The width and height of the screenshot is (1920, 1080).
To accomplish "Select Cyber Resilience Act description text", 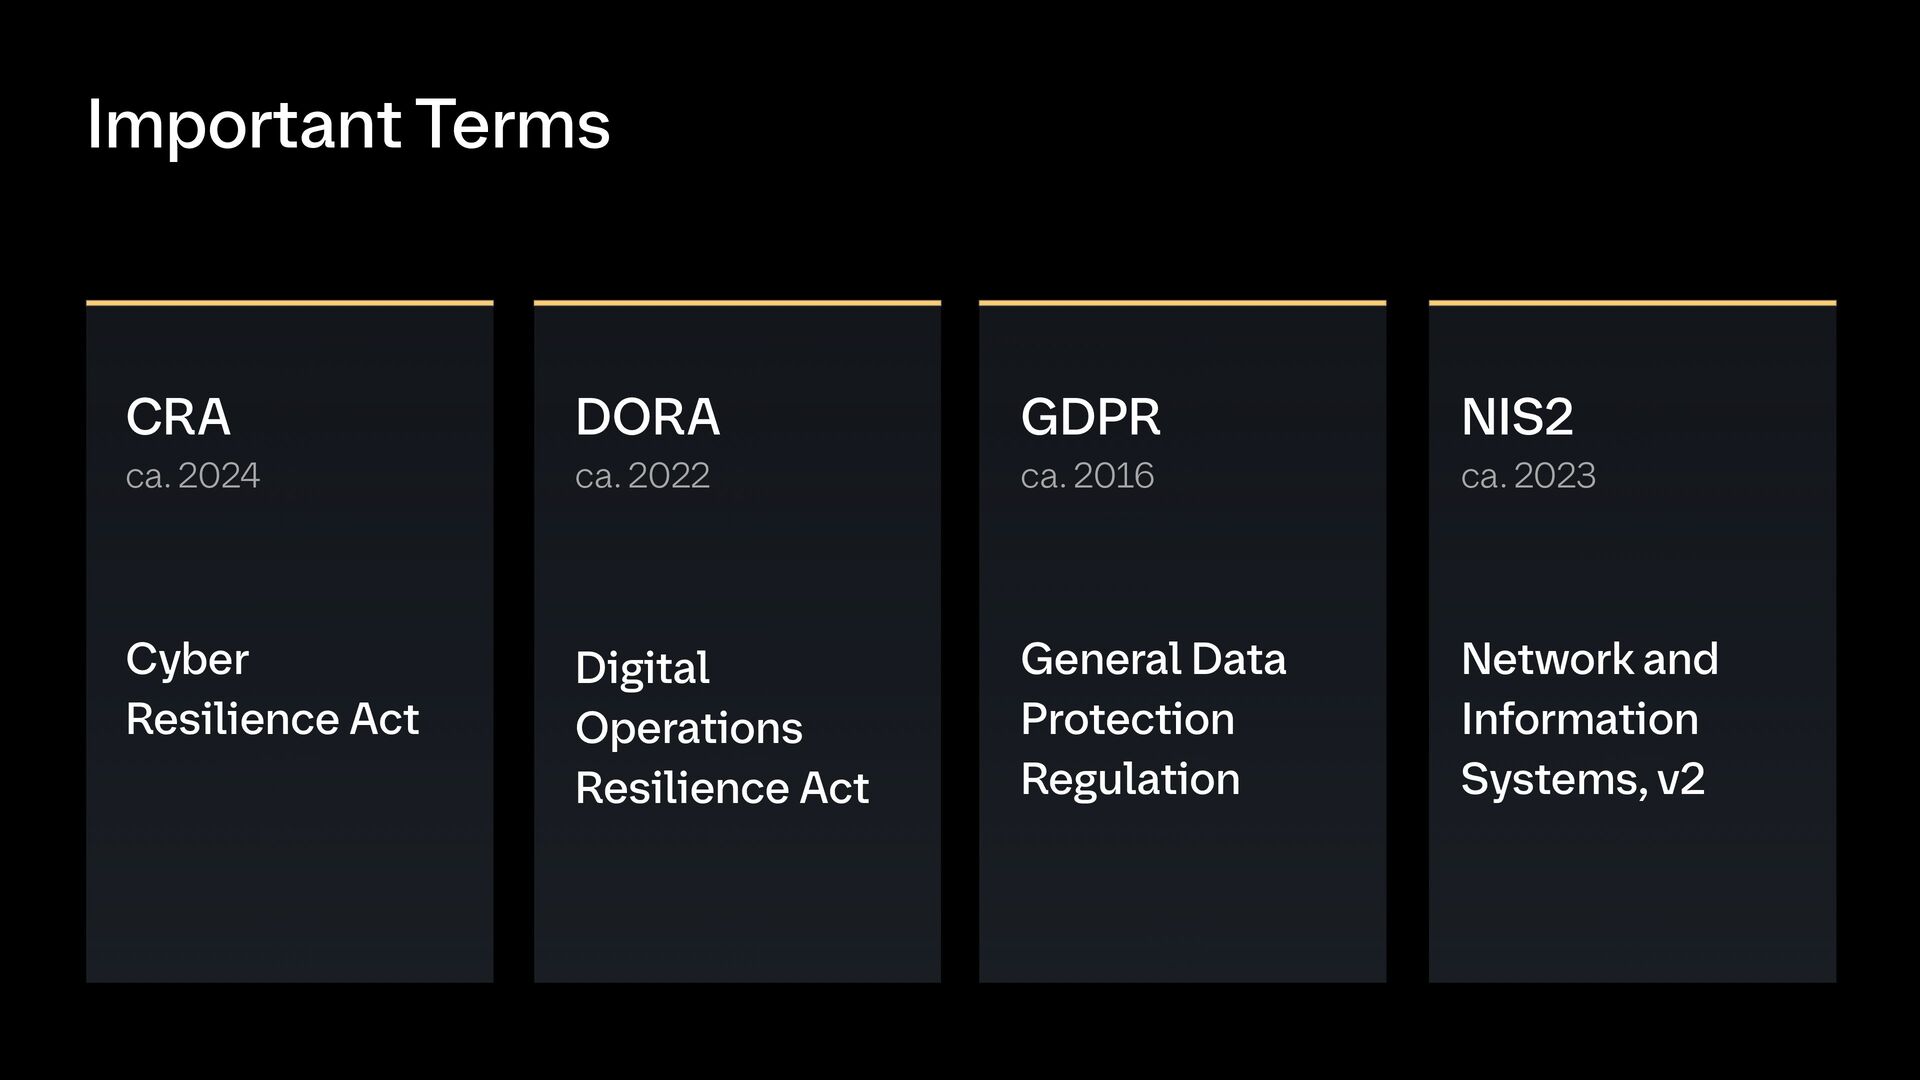I will 272,689.
